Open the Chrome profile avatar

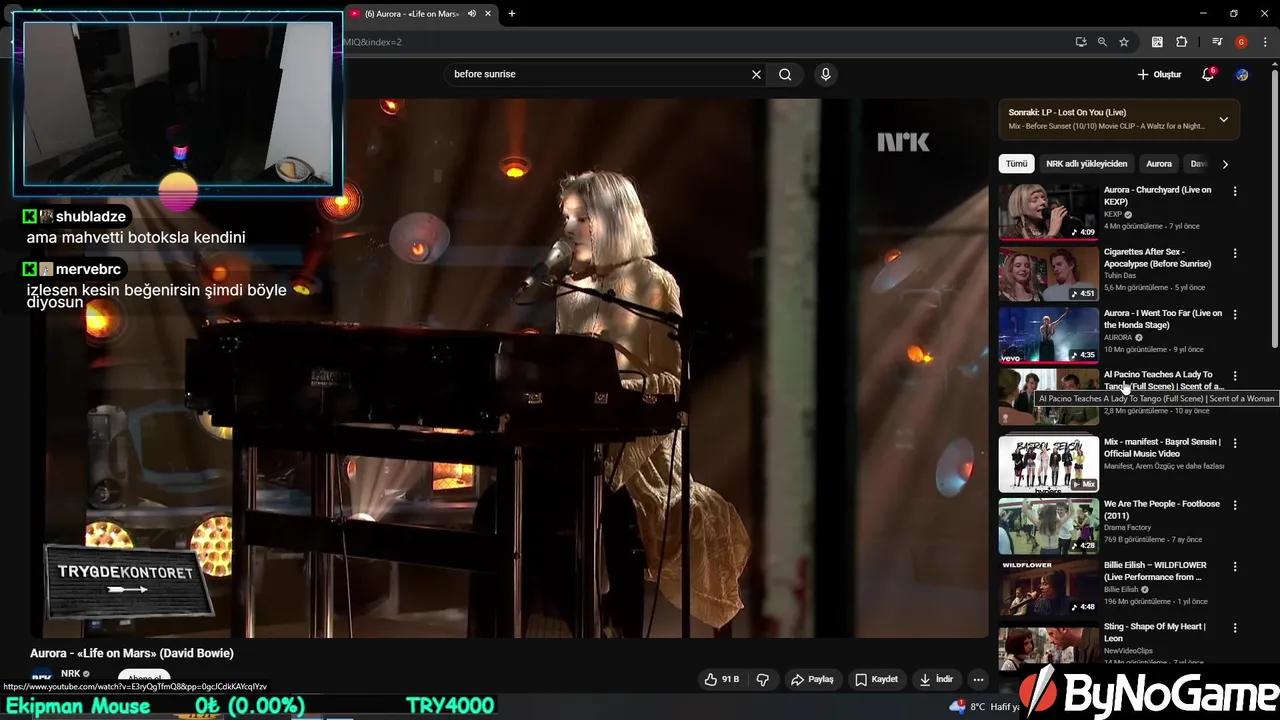(x=1241, y=42)
